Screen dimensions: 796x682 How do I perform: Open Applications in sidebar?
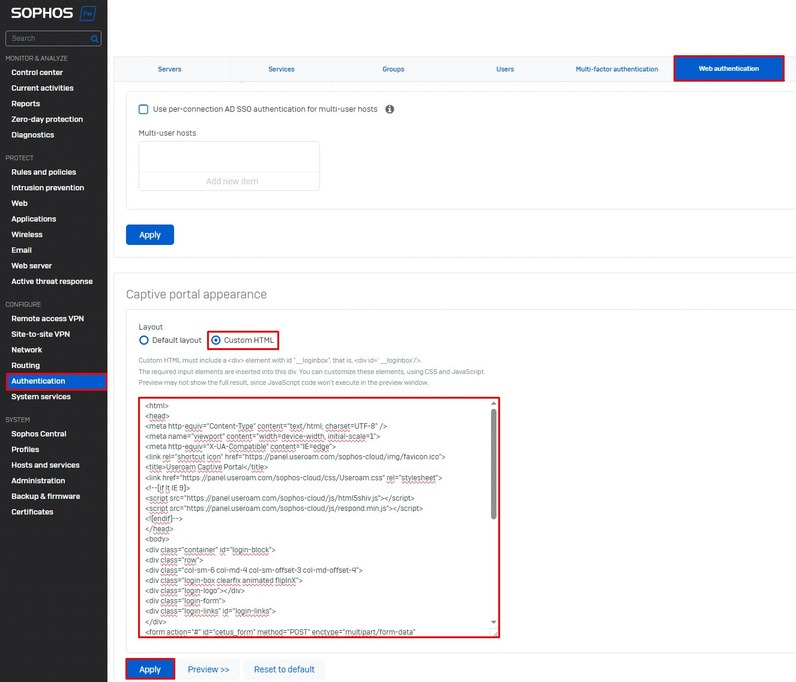[x=34, y=219]
